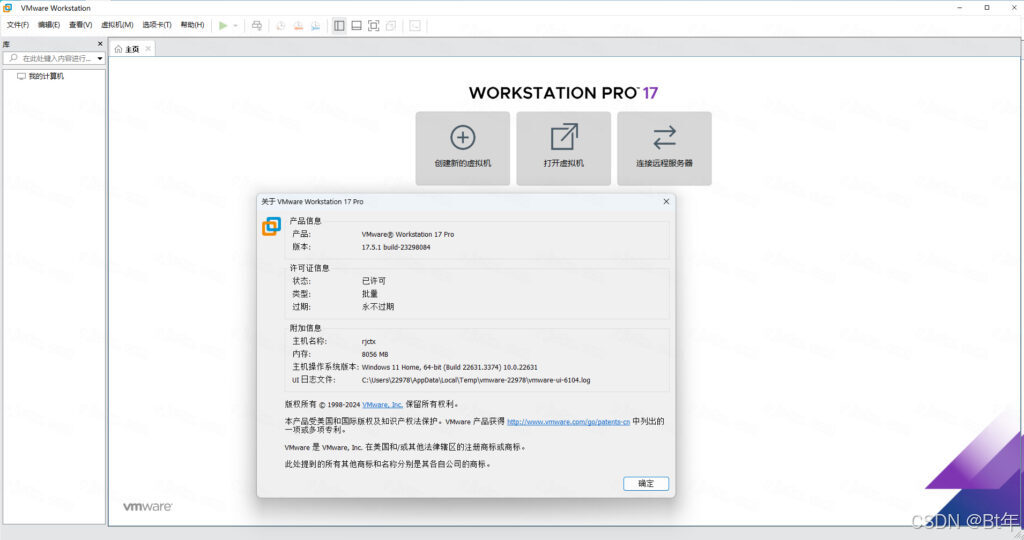Toggle the thumbnail bar view icon
This screenshot has height=540, width=1024.
(x=357, y=25)
